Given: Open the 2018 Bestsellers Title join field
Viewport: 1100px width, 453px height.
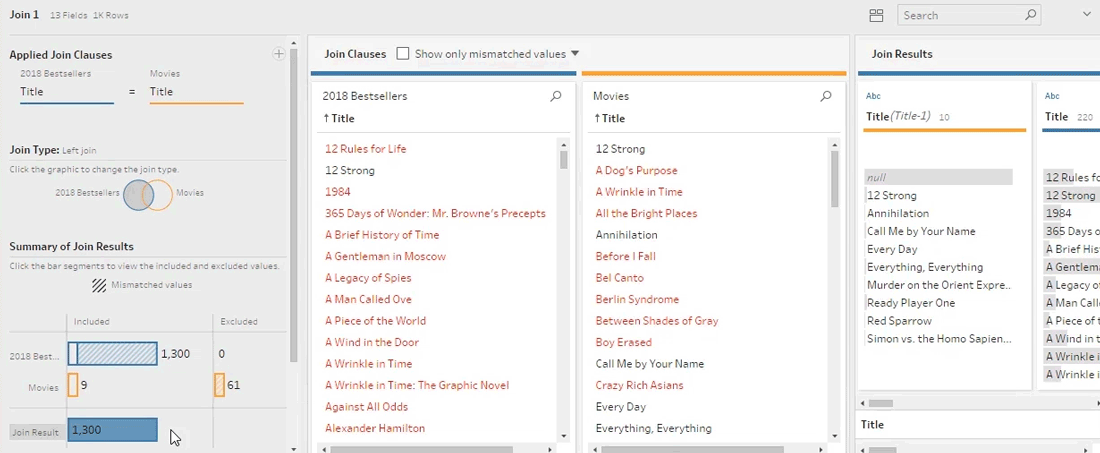Looking at the screenshot, I should 66,92.
